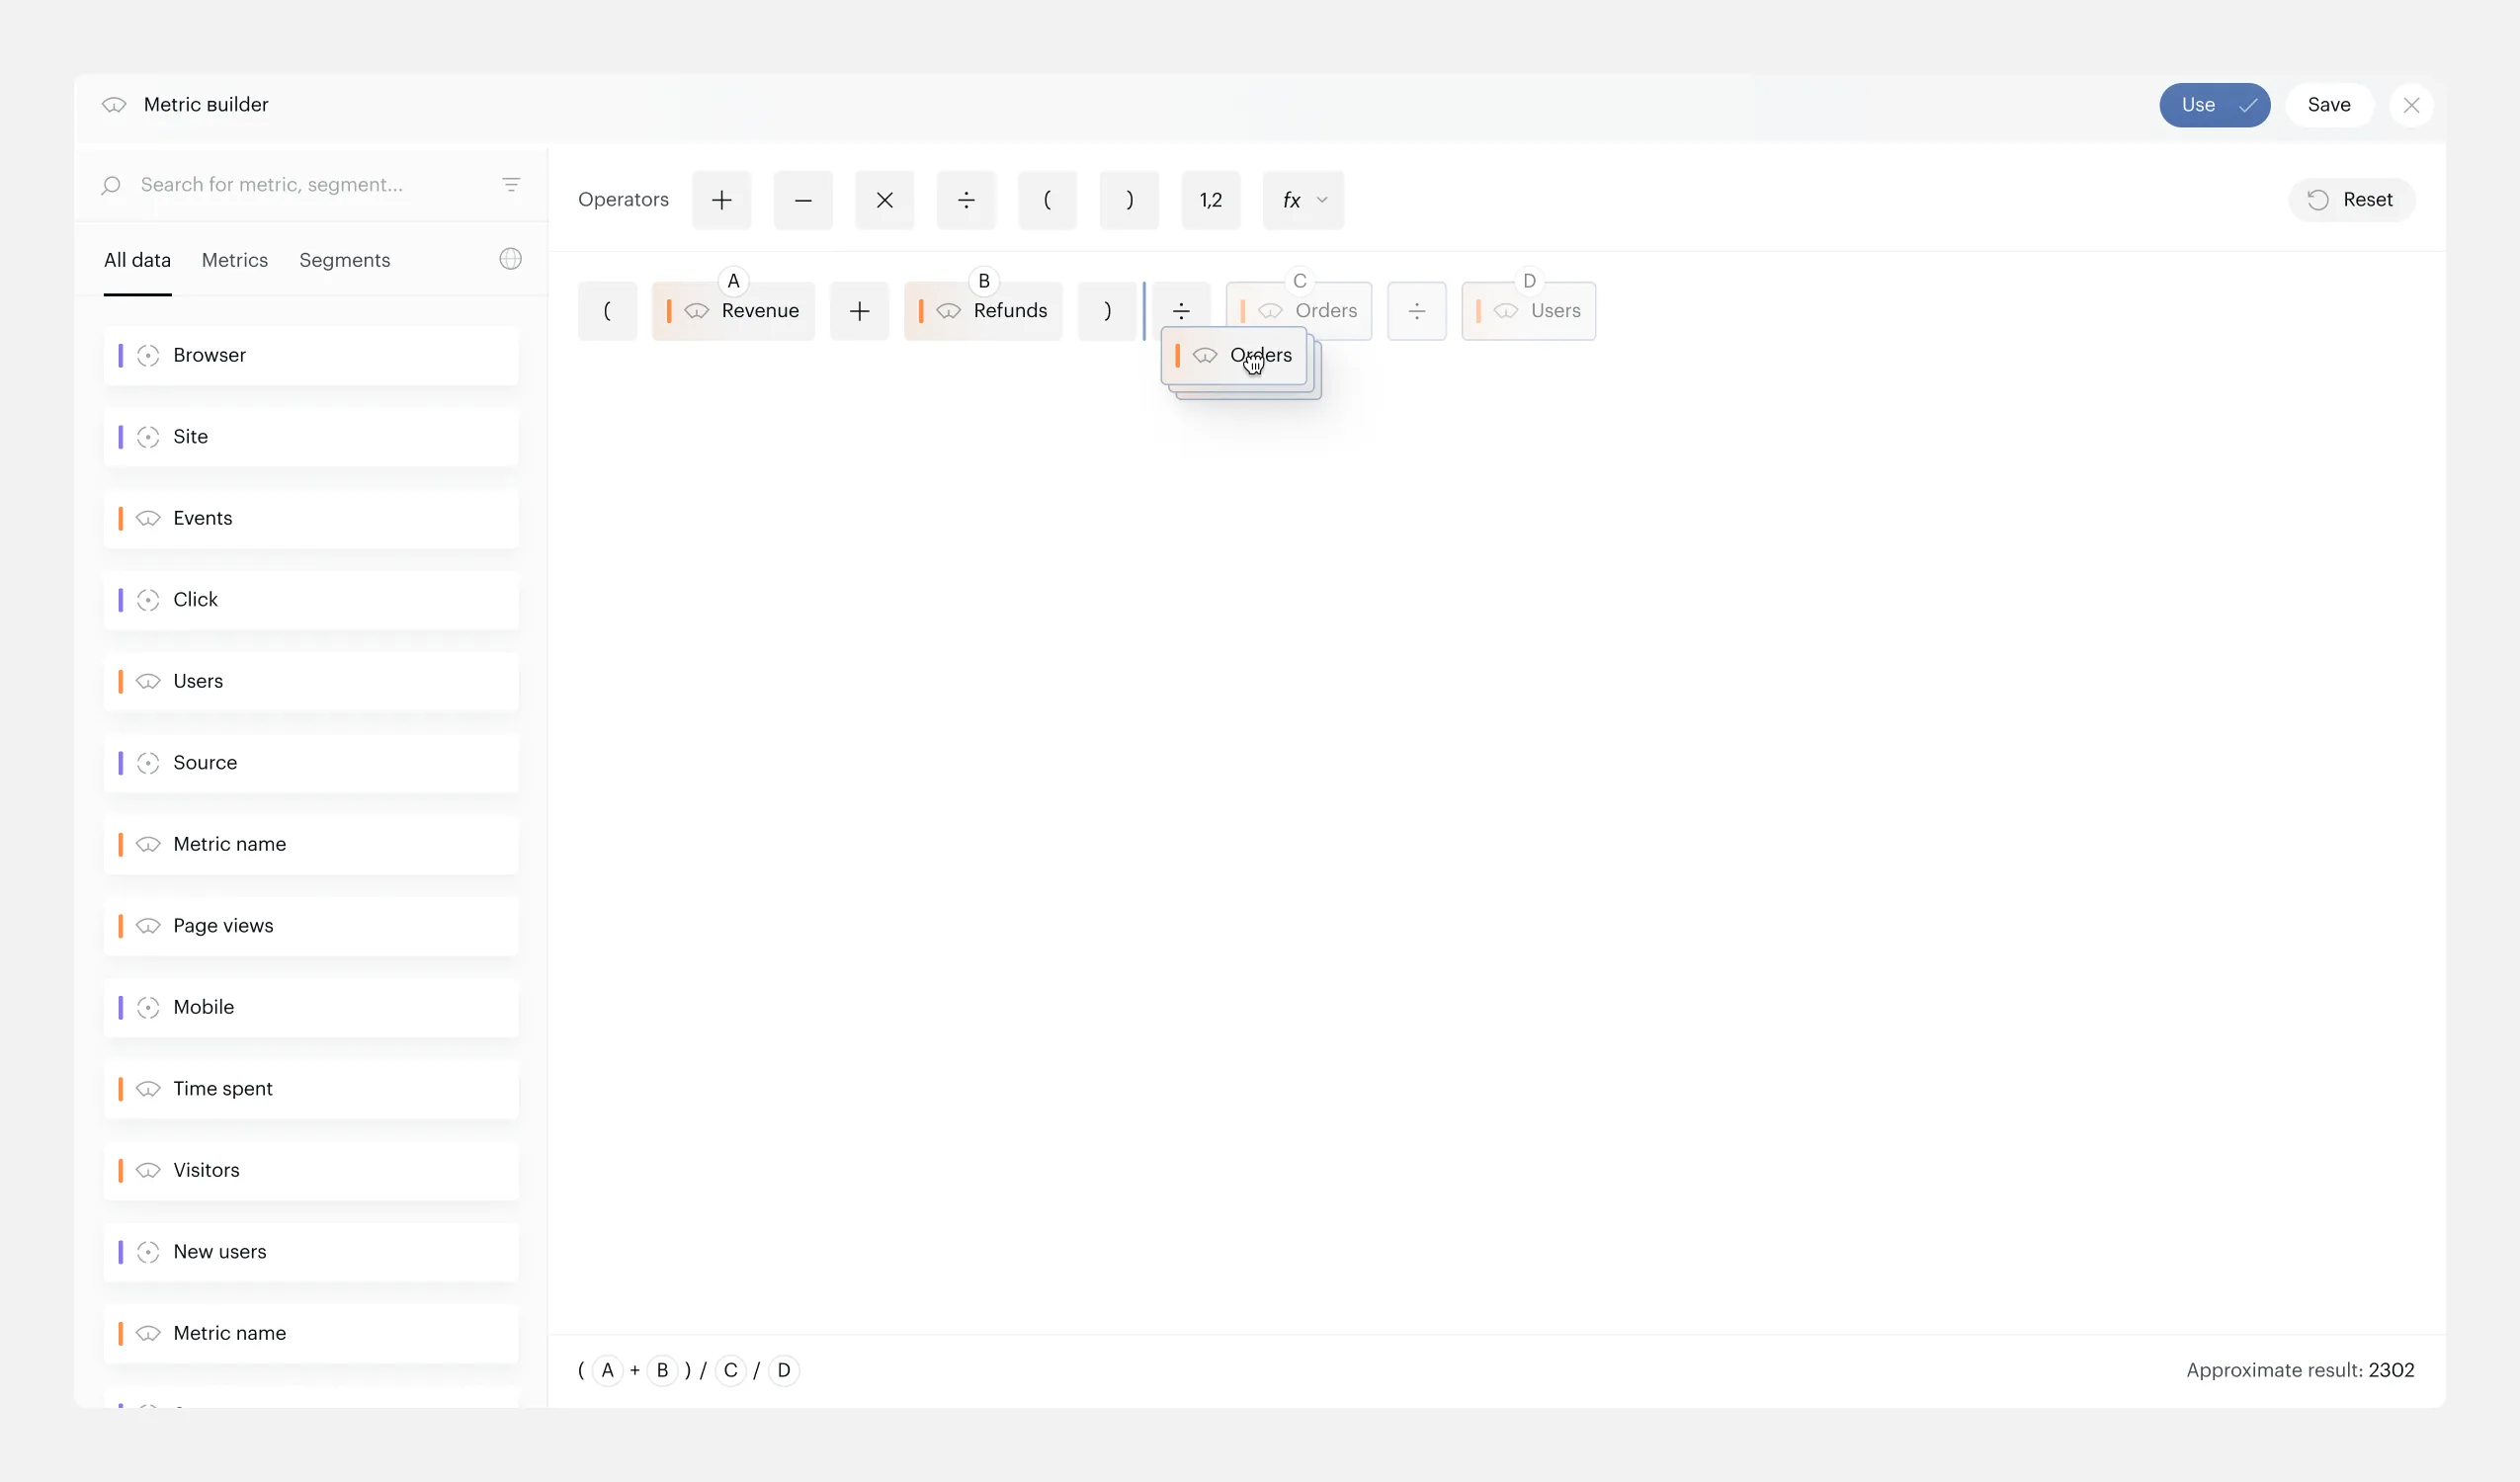This screenshot has height=1482, width=2520.
Task: Click the divide operator in the Operators toolbar
Action: pos(966,200)
